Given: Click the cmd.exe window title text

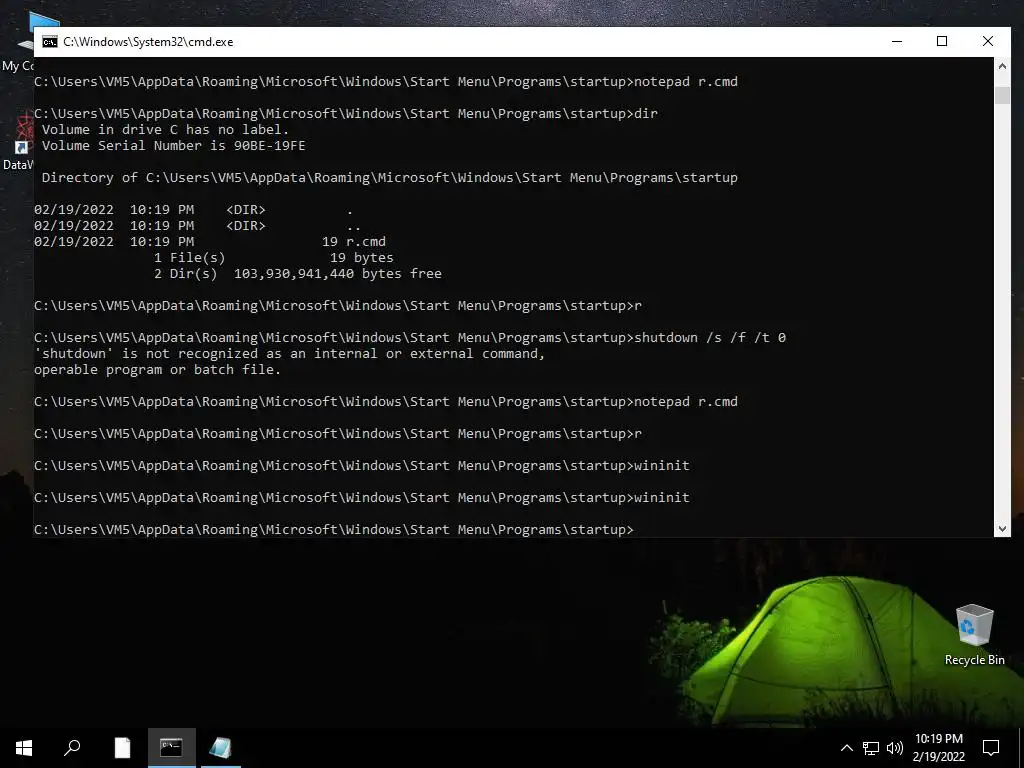Looking at the screenshot, I should point(148,42).
